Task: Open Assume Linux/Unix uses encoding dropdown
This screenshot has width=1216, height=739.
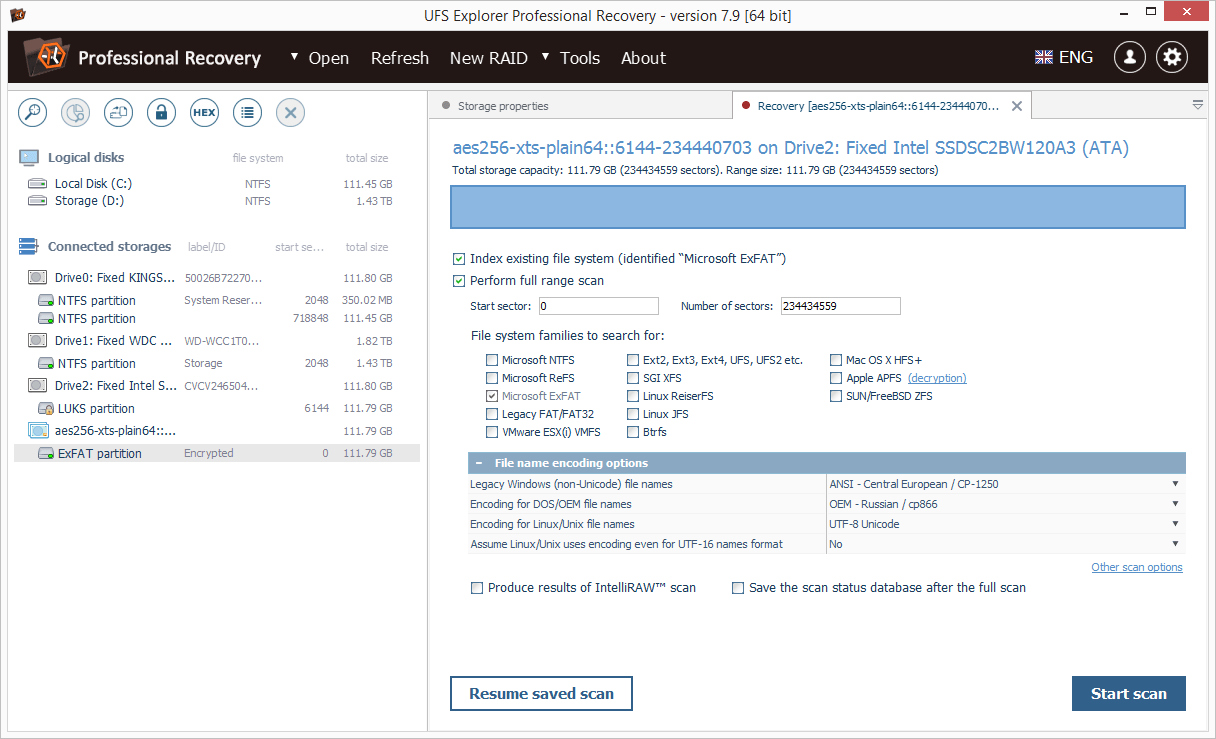Action: tap(1005, 544)
